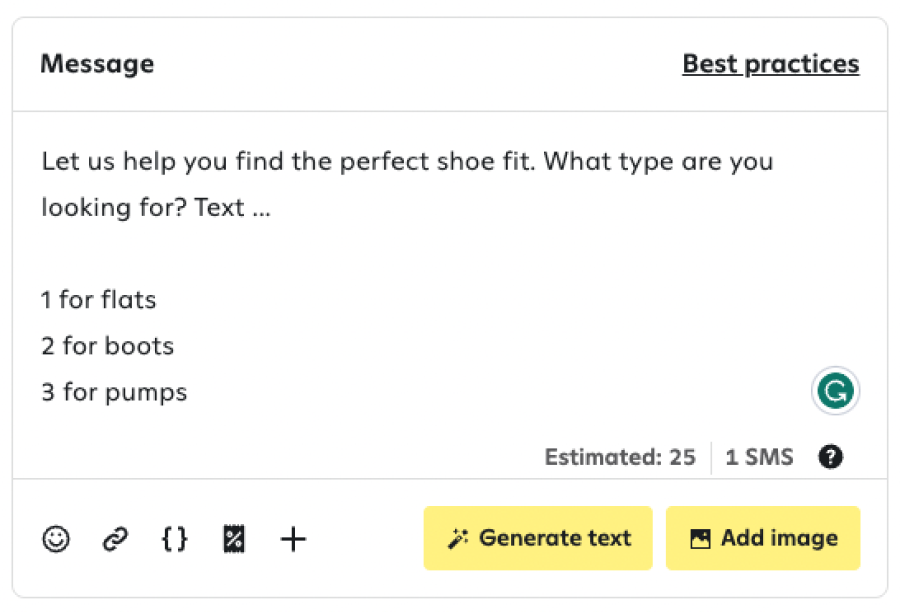
Task: Insert a variable with curly braces icon
Action: tap(174, 539)
